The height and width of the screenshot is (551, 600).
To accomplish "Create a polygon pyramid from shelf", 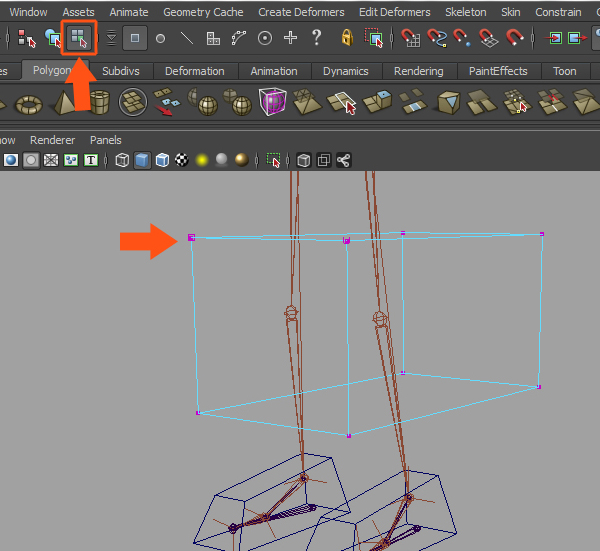I will (64, 102).
